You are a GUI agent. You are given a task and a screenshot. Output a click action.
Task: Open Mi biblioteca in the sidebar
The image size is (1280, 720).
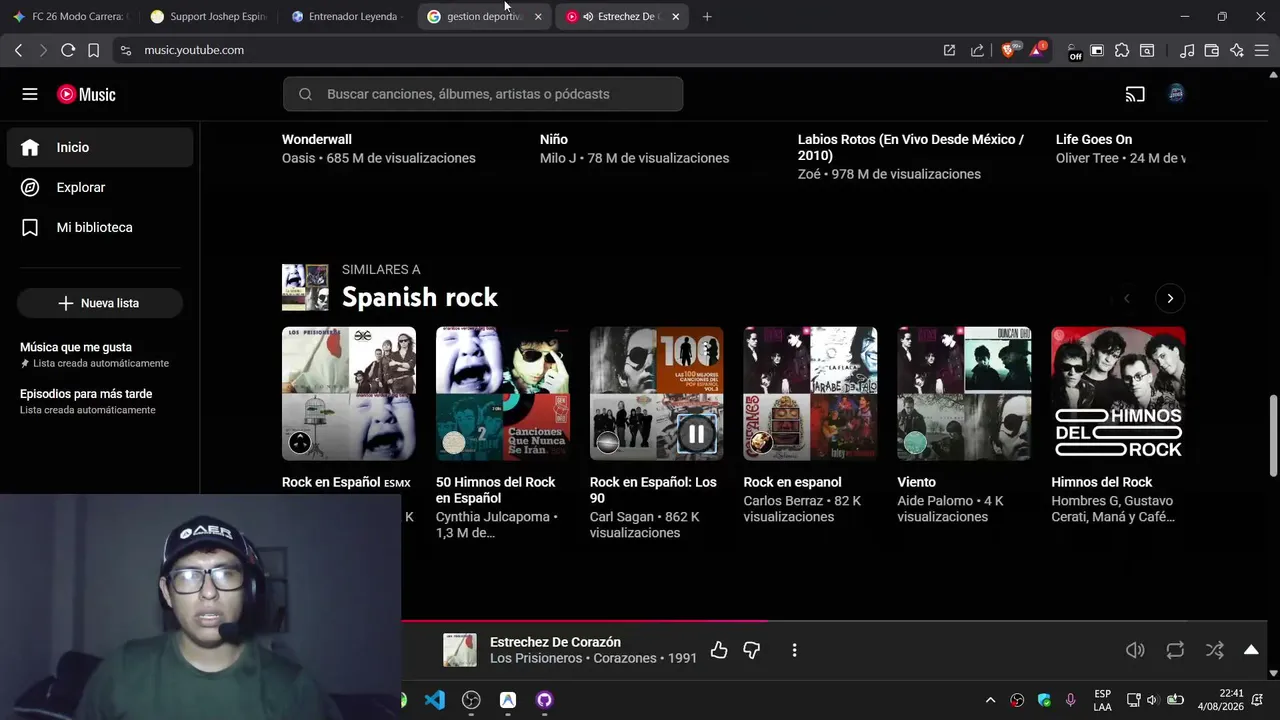100,227
